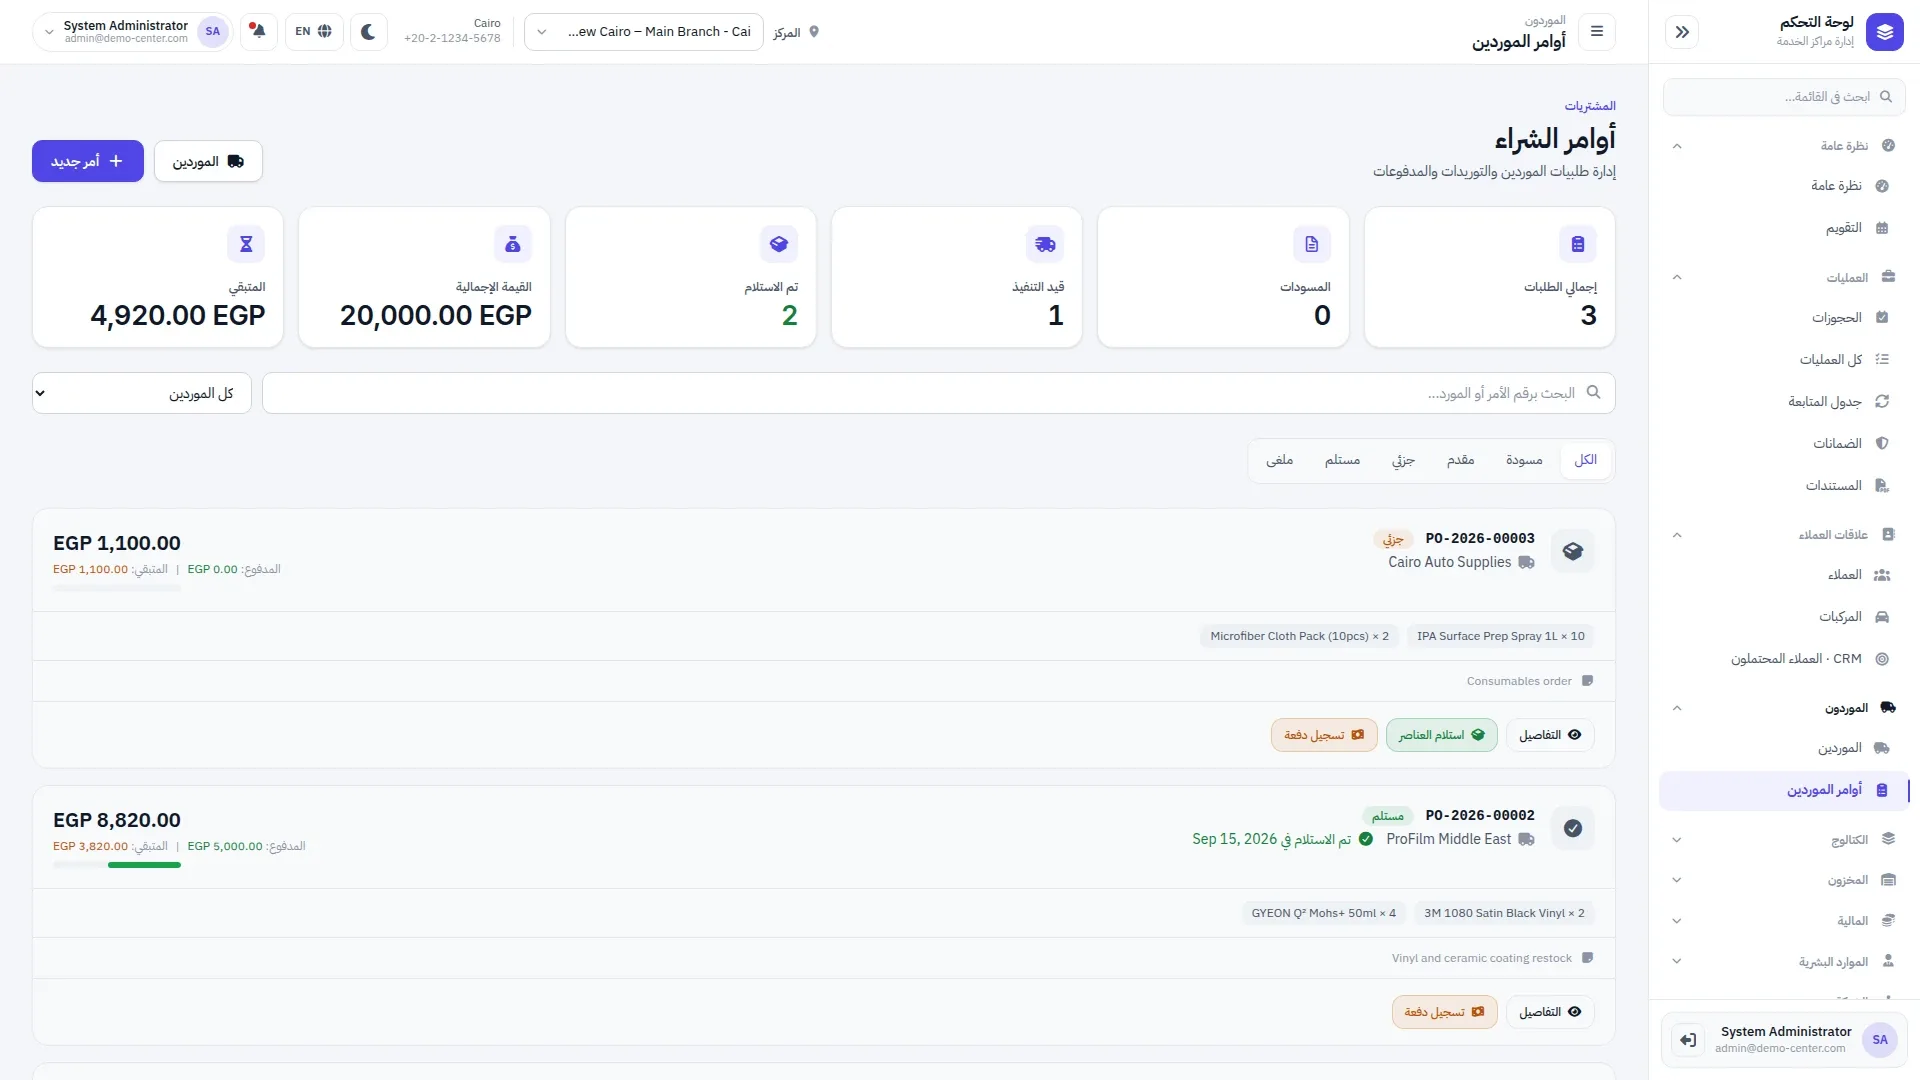This screenshot has width=1920, height=1080.
Task: Collapse sidebar using double-chevron icon
Action: [1682, 32]
